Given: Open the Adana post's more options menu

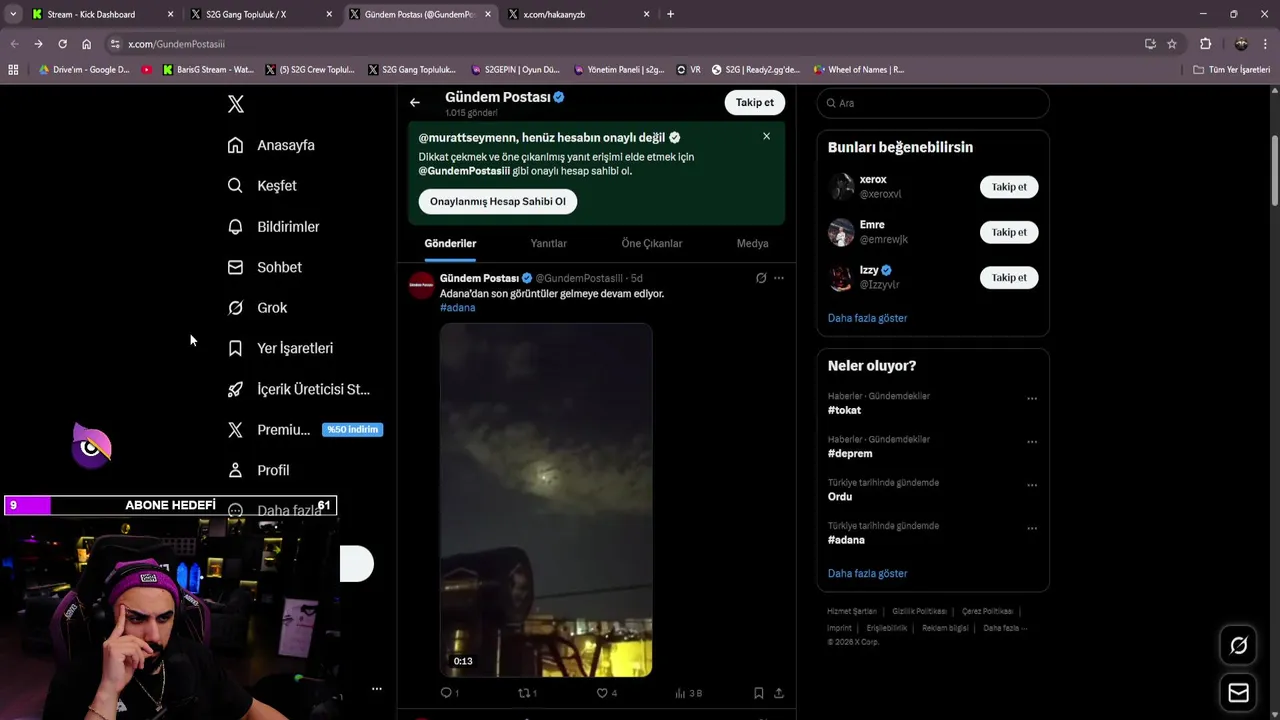Looking at the screenshot, I should coord(779,278).
